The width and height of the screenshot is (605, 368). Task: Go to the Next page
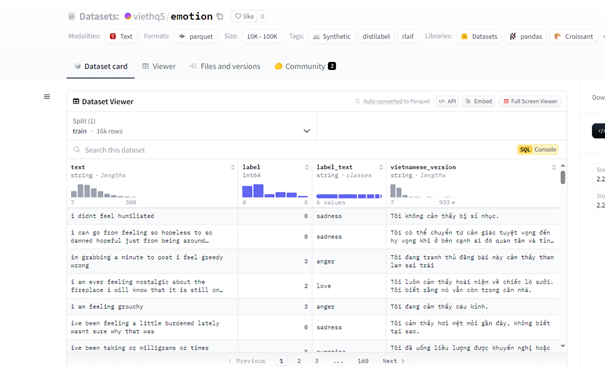point(394,361)
